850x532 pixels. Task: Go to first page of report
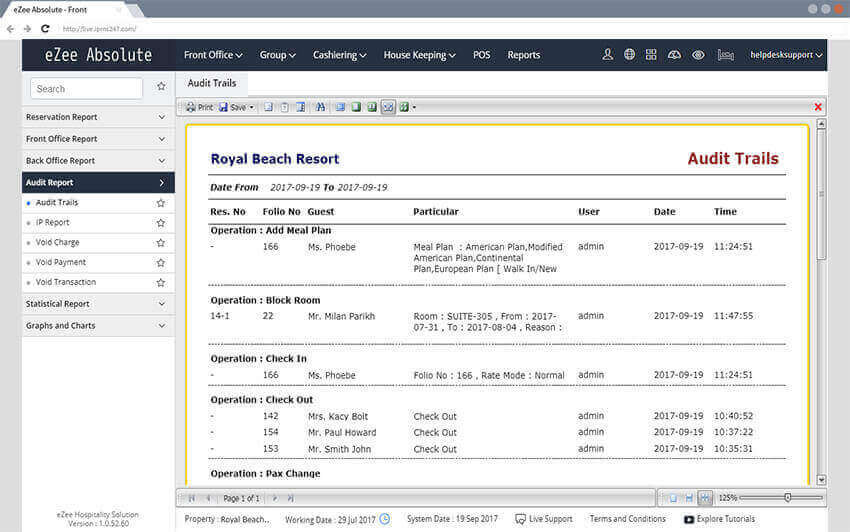click(x=192, y=498)
